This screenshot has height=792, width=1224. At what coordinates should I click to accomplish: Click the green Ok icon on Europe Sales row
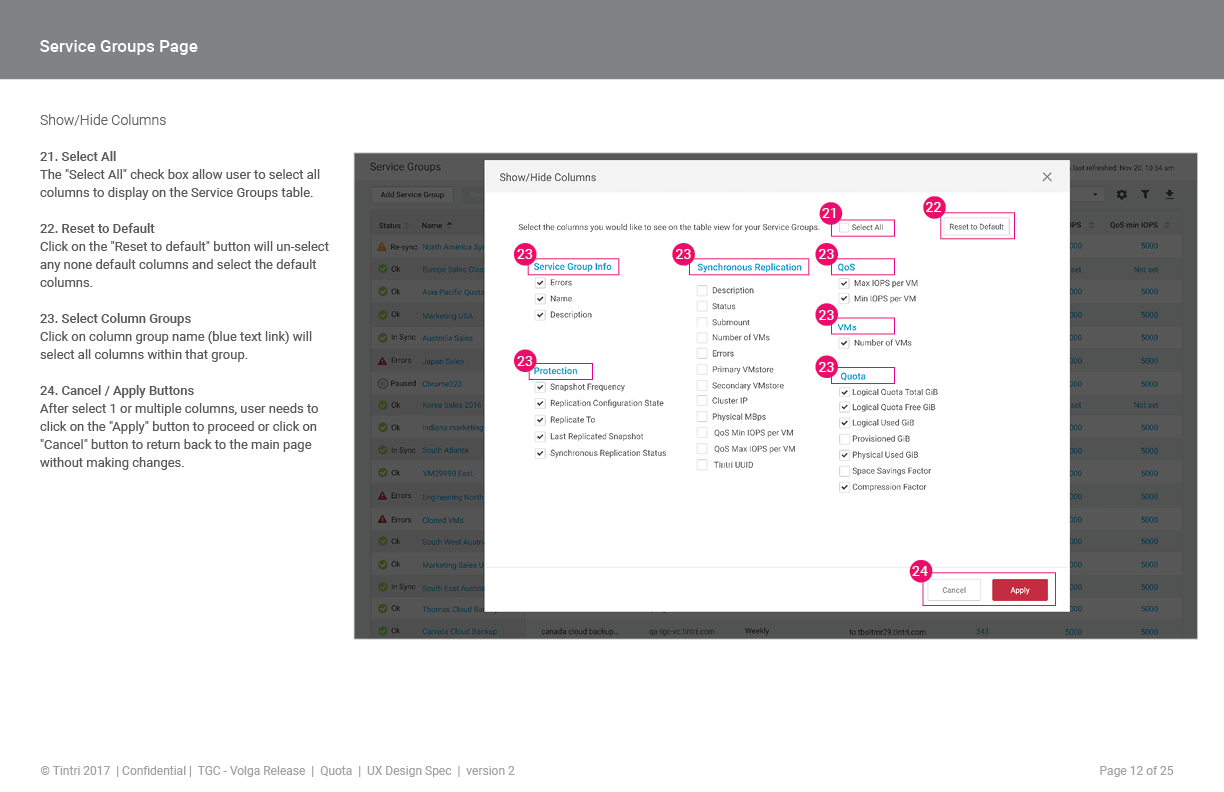(x=383, y=269)
